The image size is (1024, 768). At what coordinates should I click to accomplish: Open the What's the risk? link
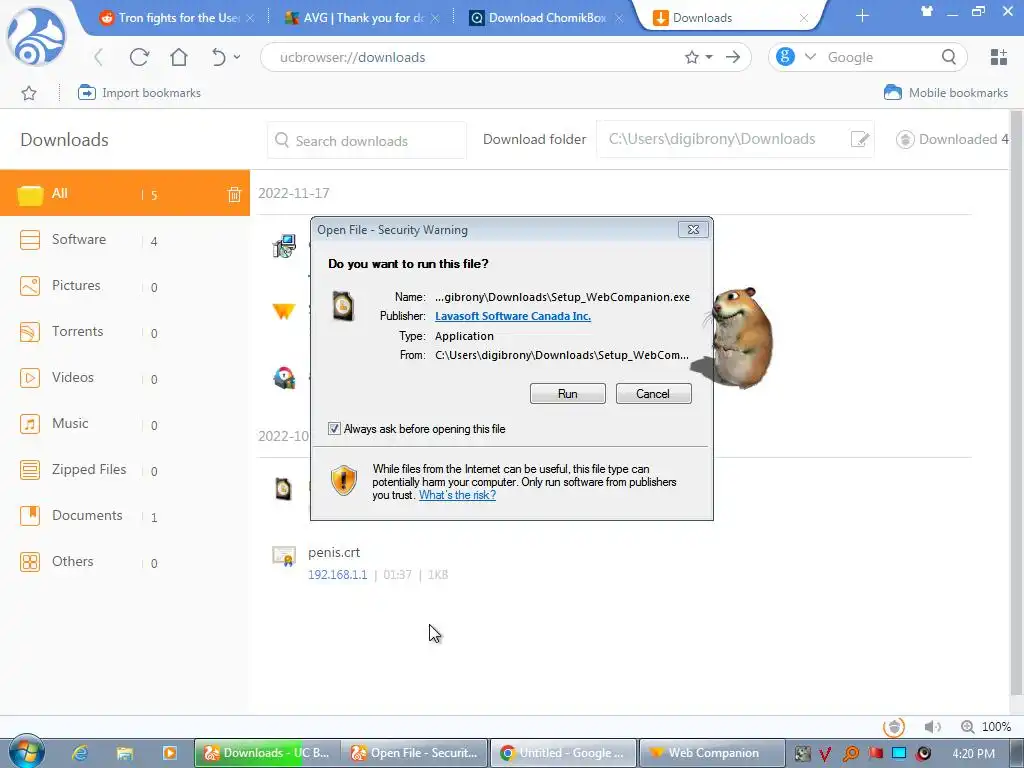pyautogui.click(x=457, y=495)
